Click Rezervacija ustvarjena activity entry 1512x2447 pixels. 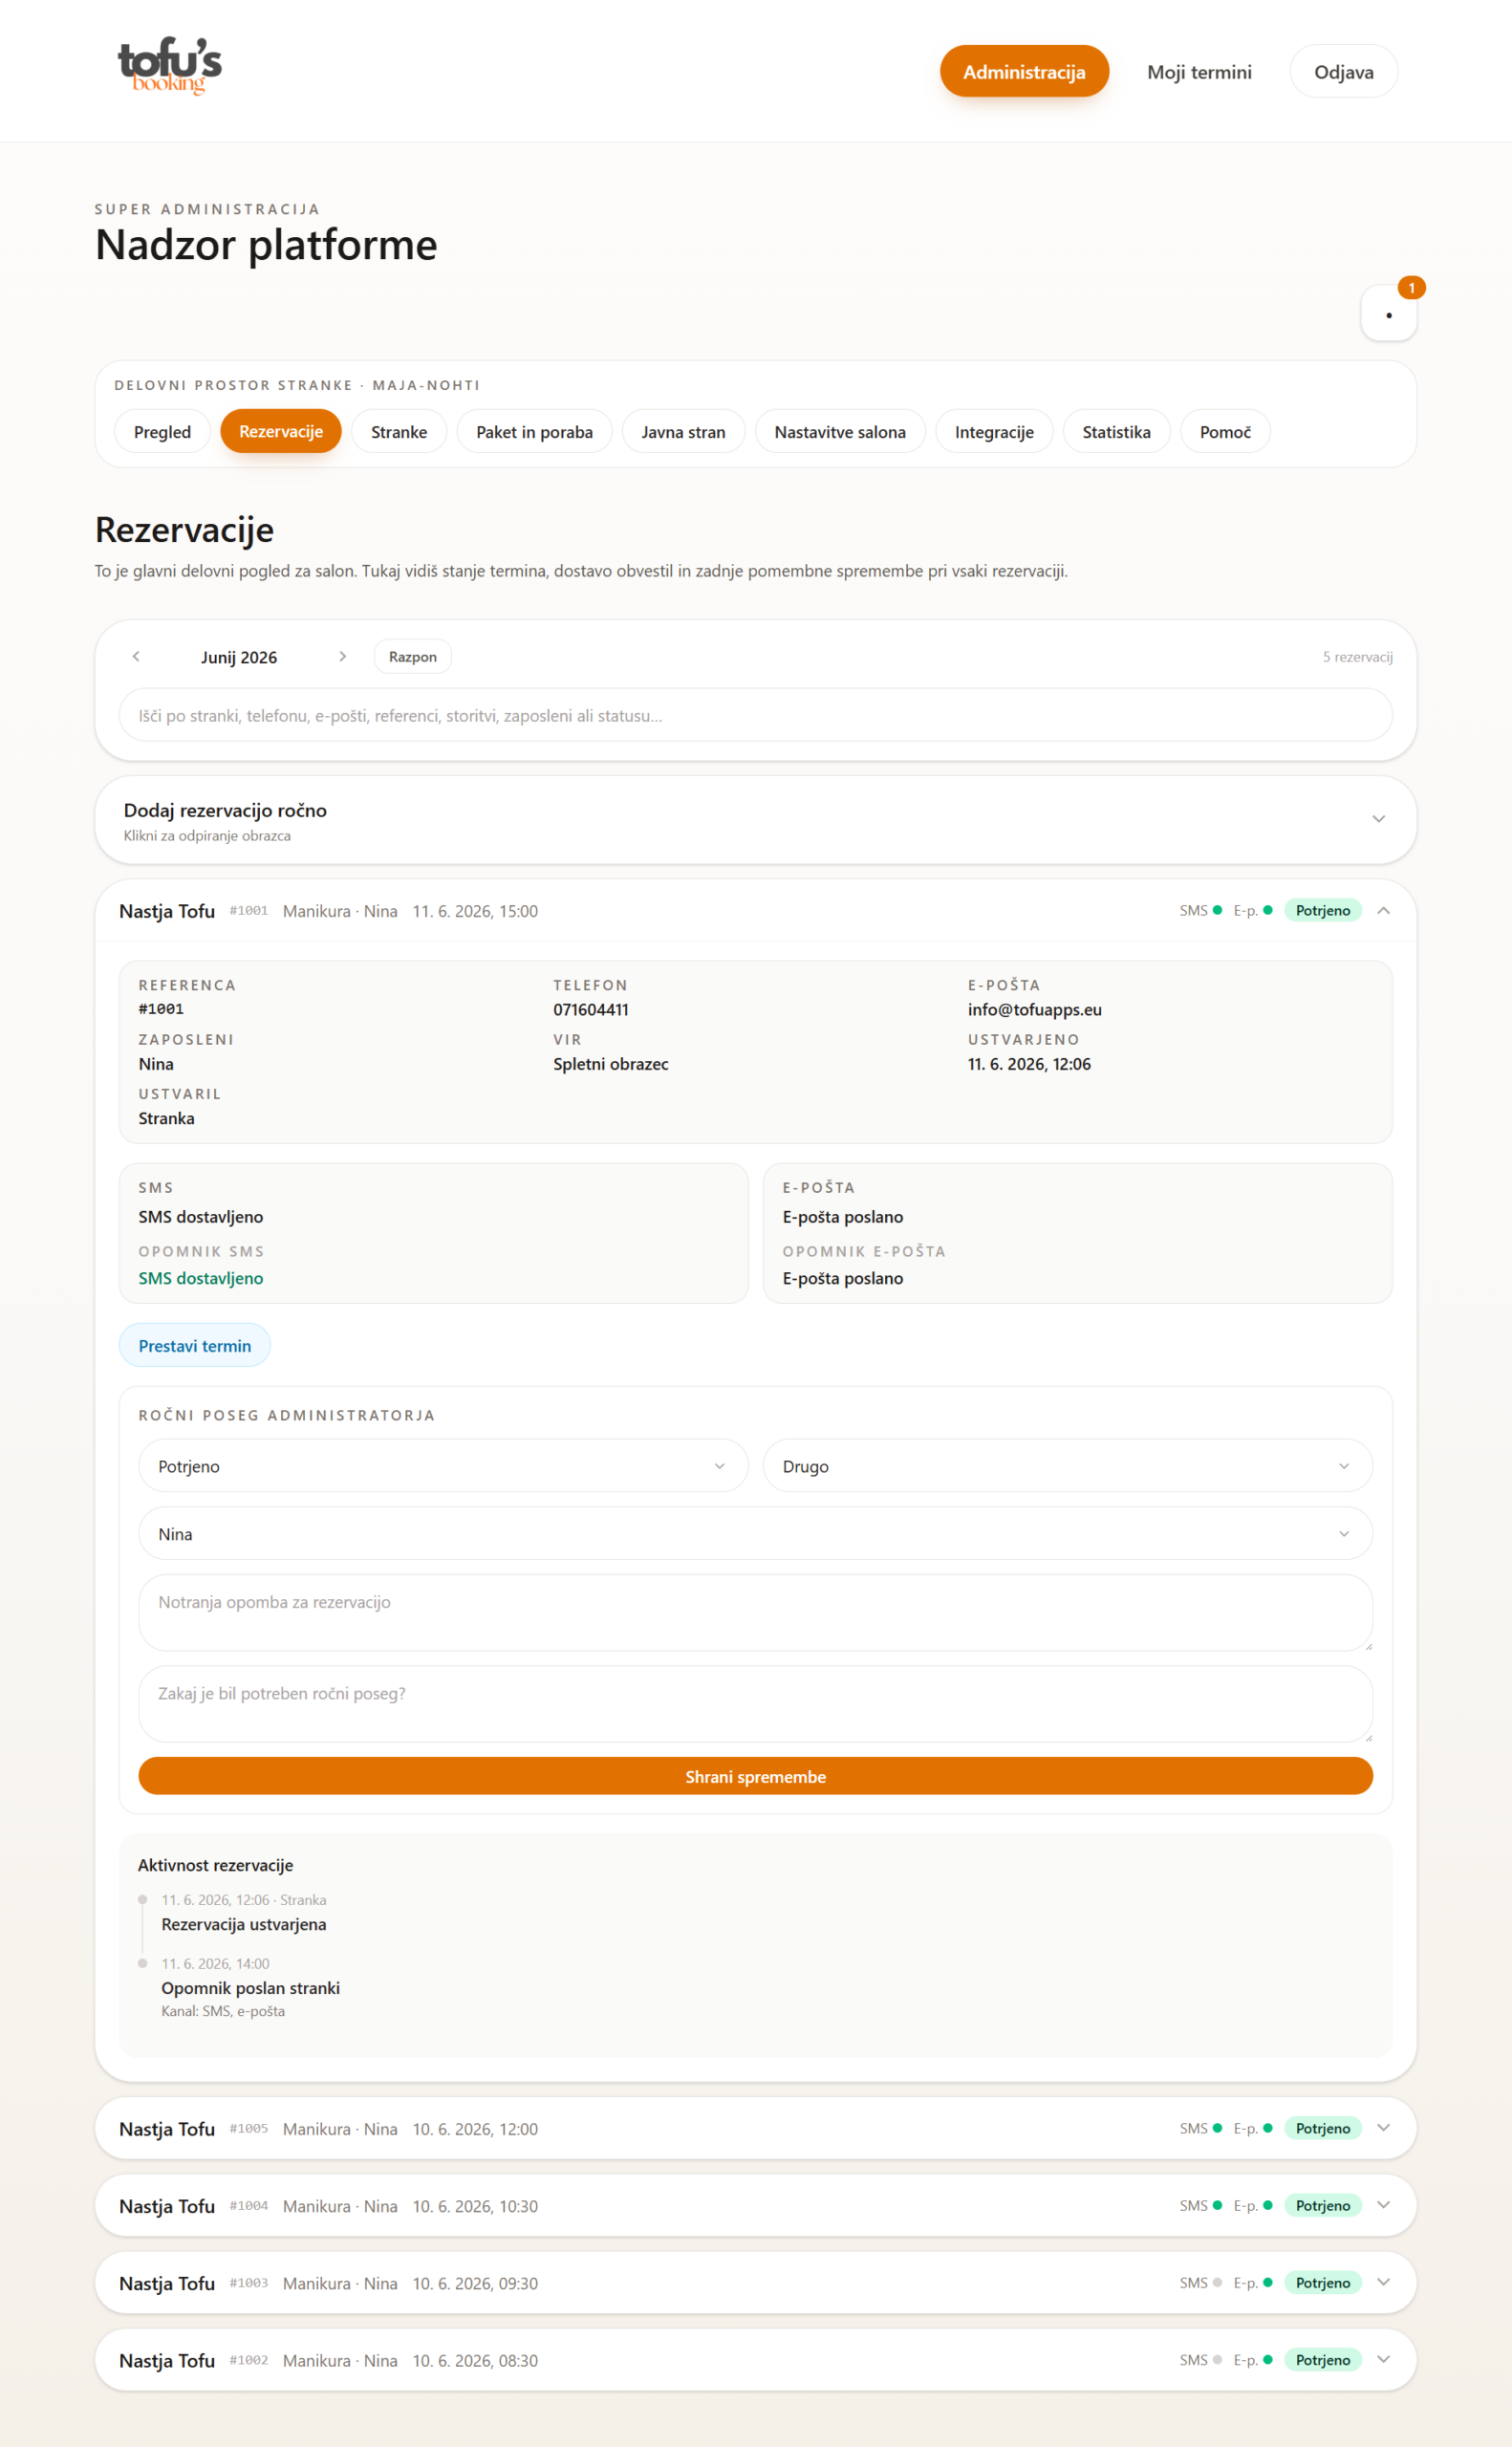pyautogui.click(x=244, y=1924)
